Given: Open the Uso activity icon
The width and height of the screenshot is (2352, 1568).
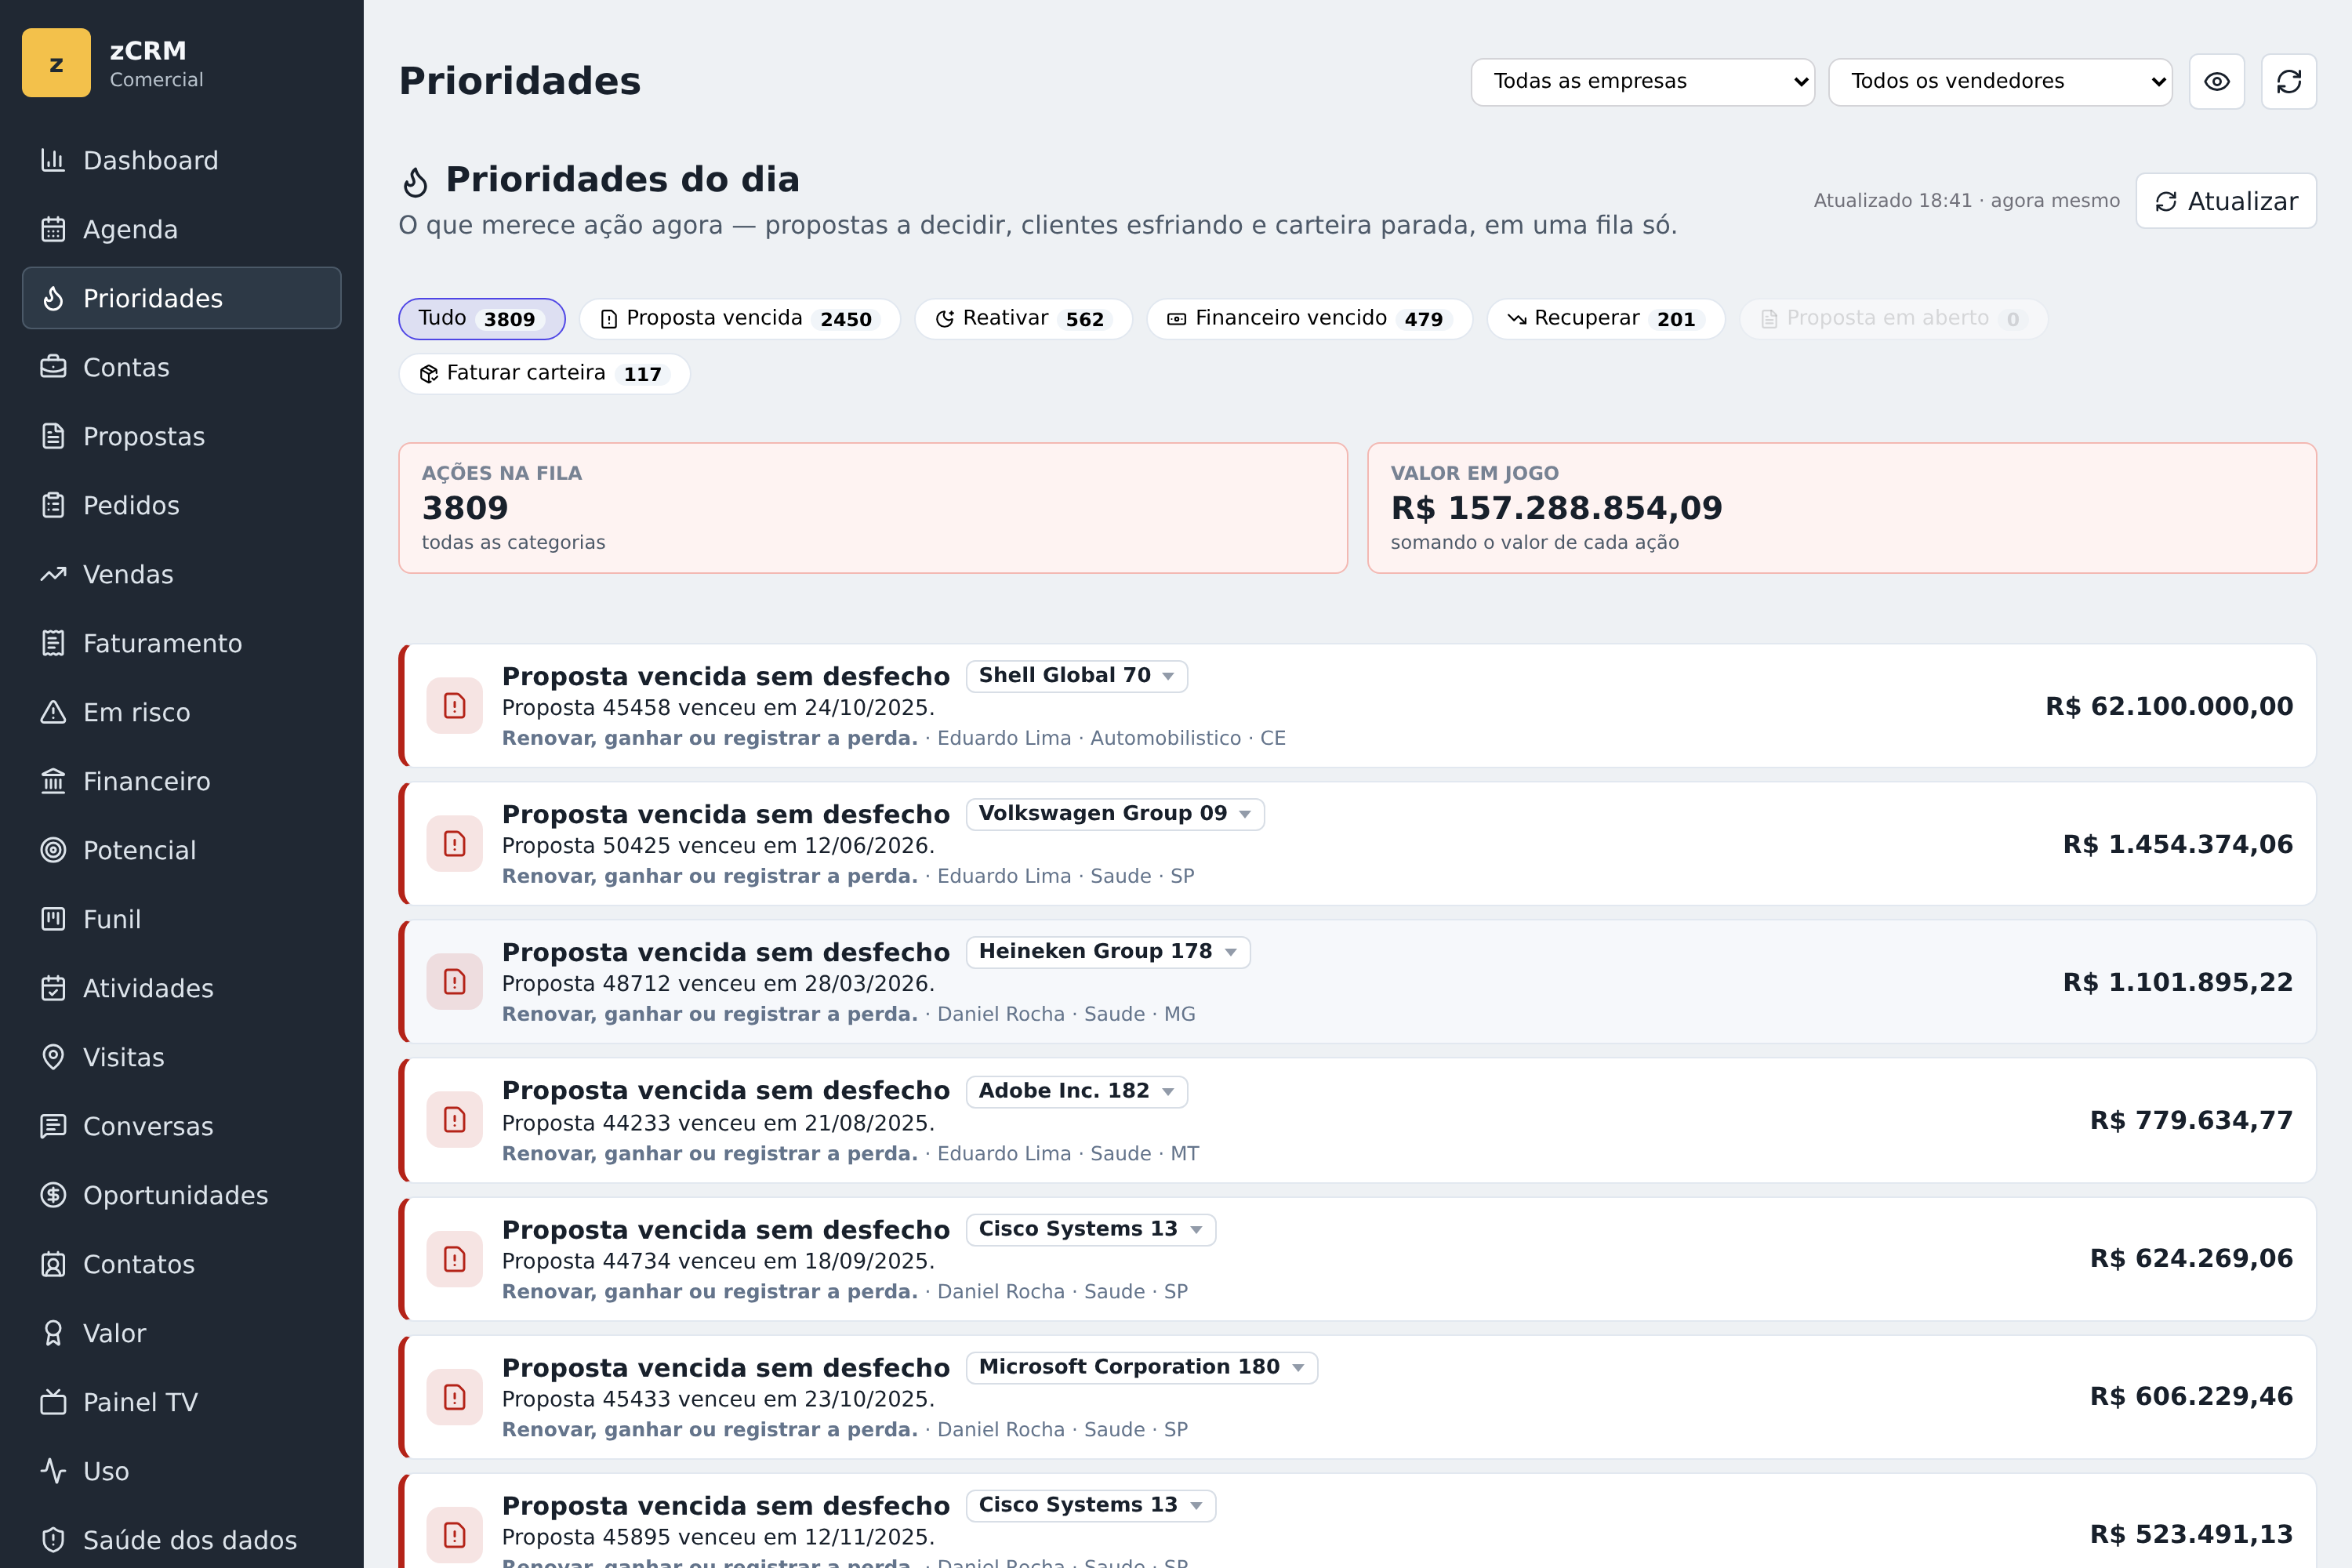Looking at the screenshot, I should coord(53,1471).
